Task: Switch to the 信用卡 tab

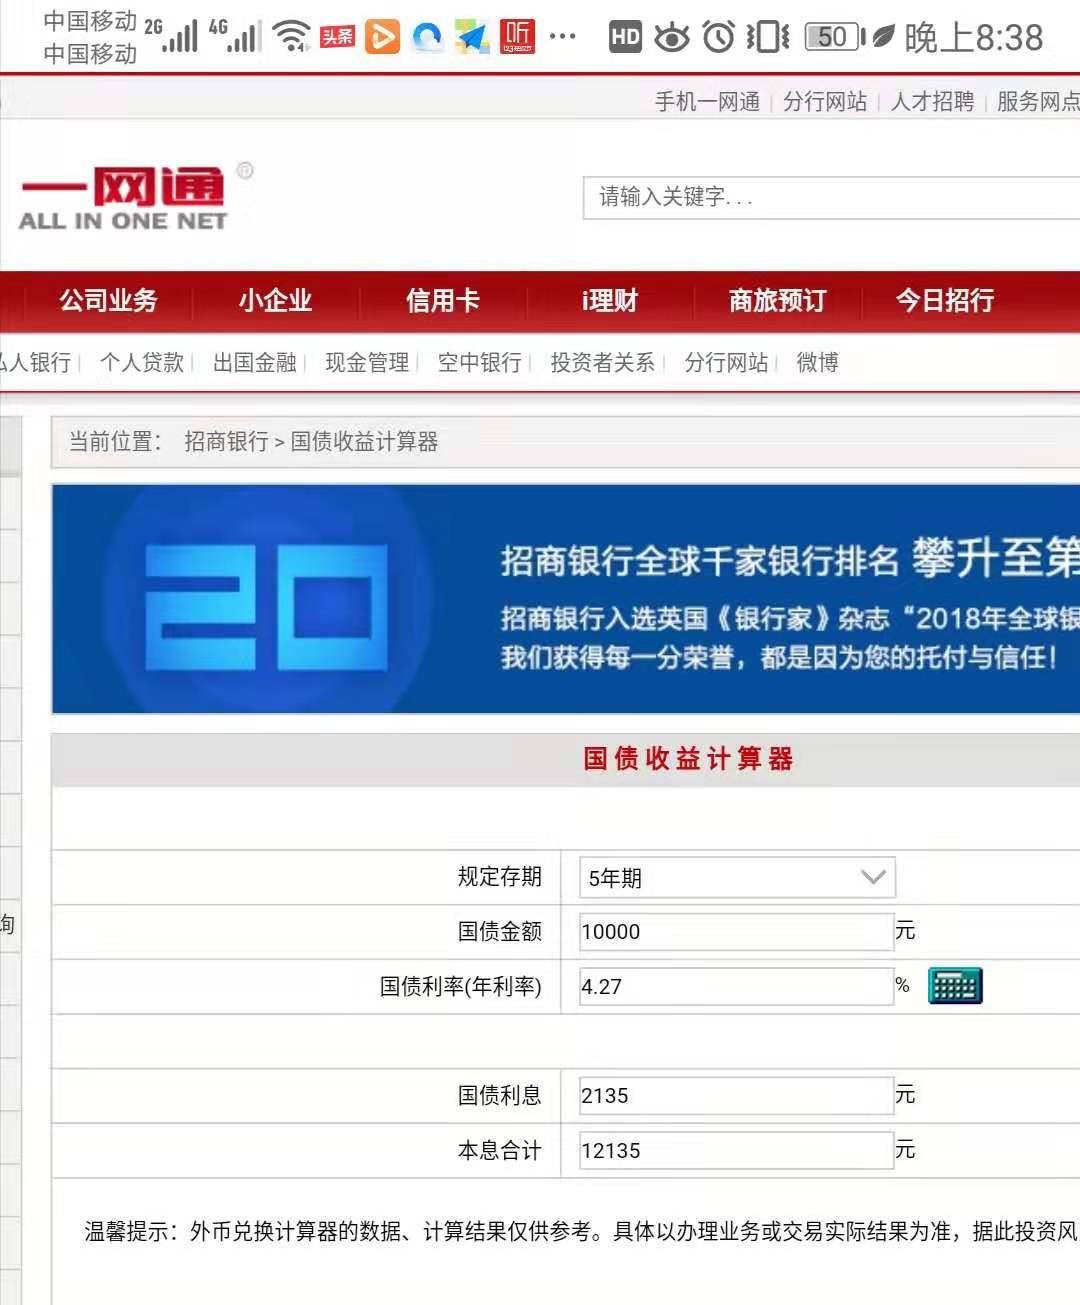Action: pos(443,300)
